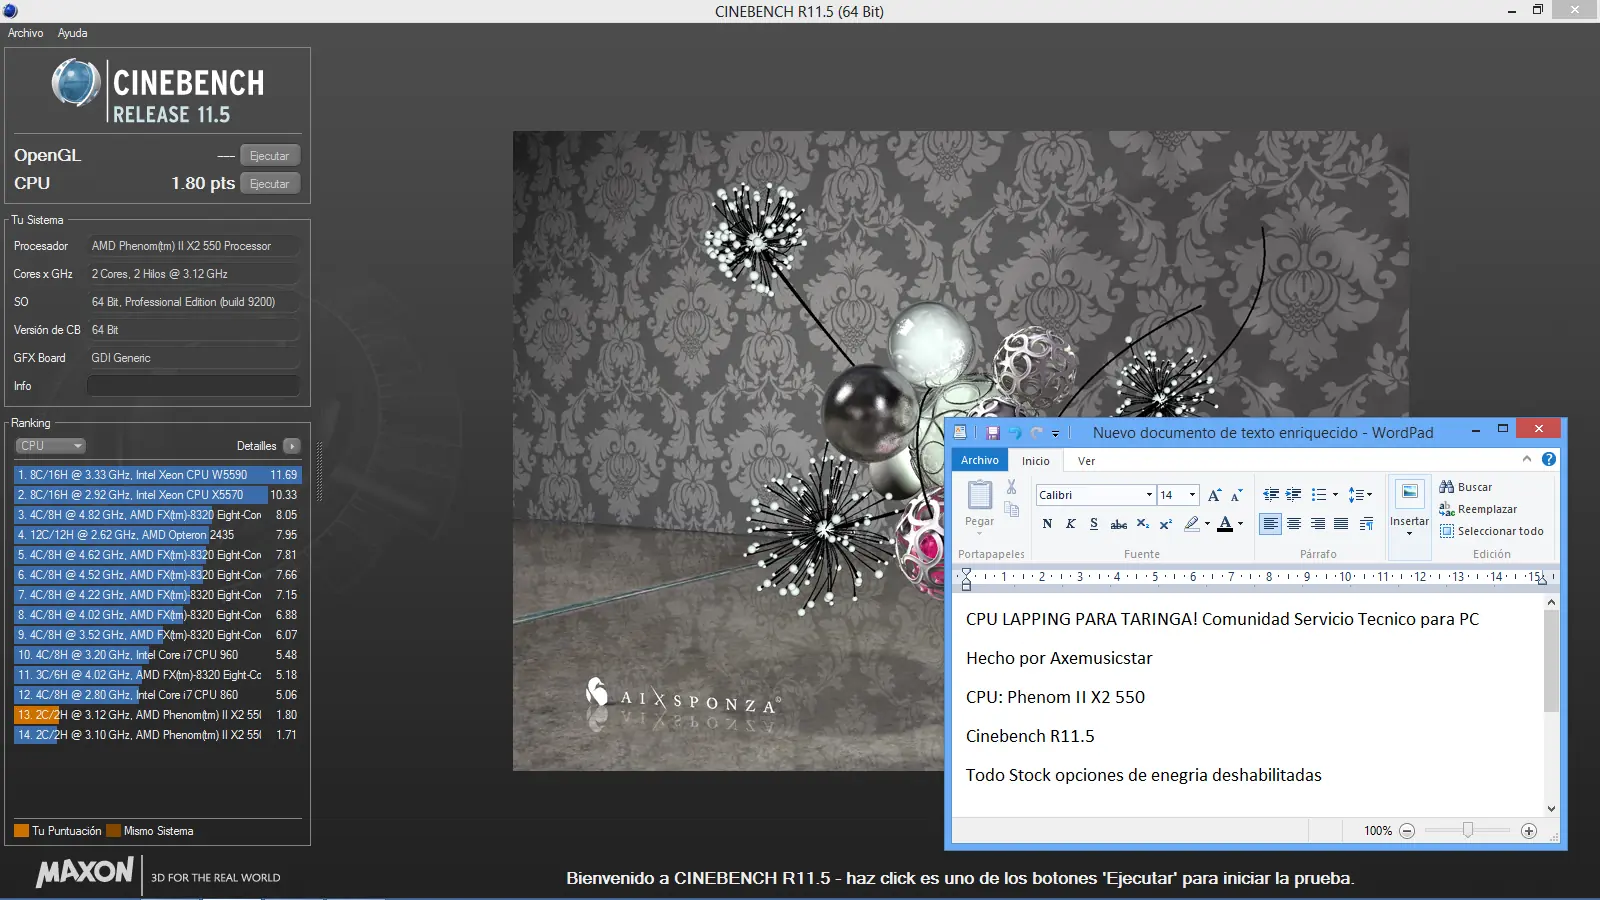Screen dimensions: 1600x900
Task: Switch to the Inicio tab in WordPad
Action: click(1036, 461)
